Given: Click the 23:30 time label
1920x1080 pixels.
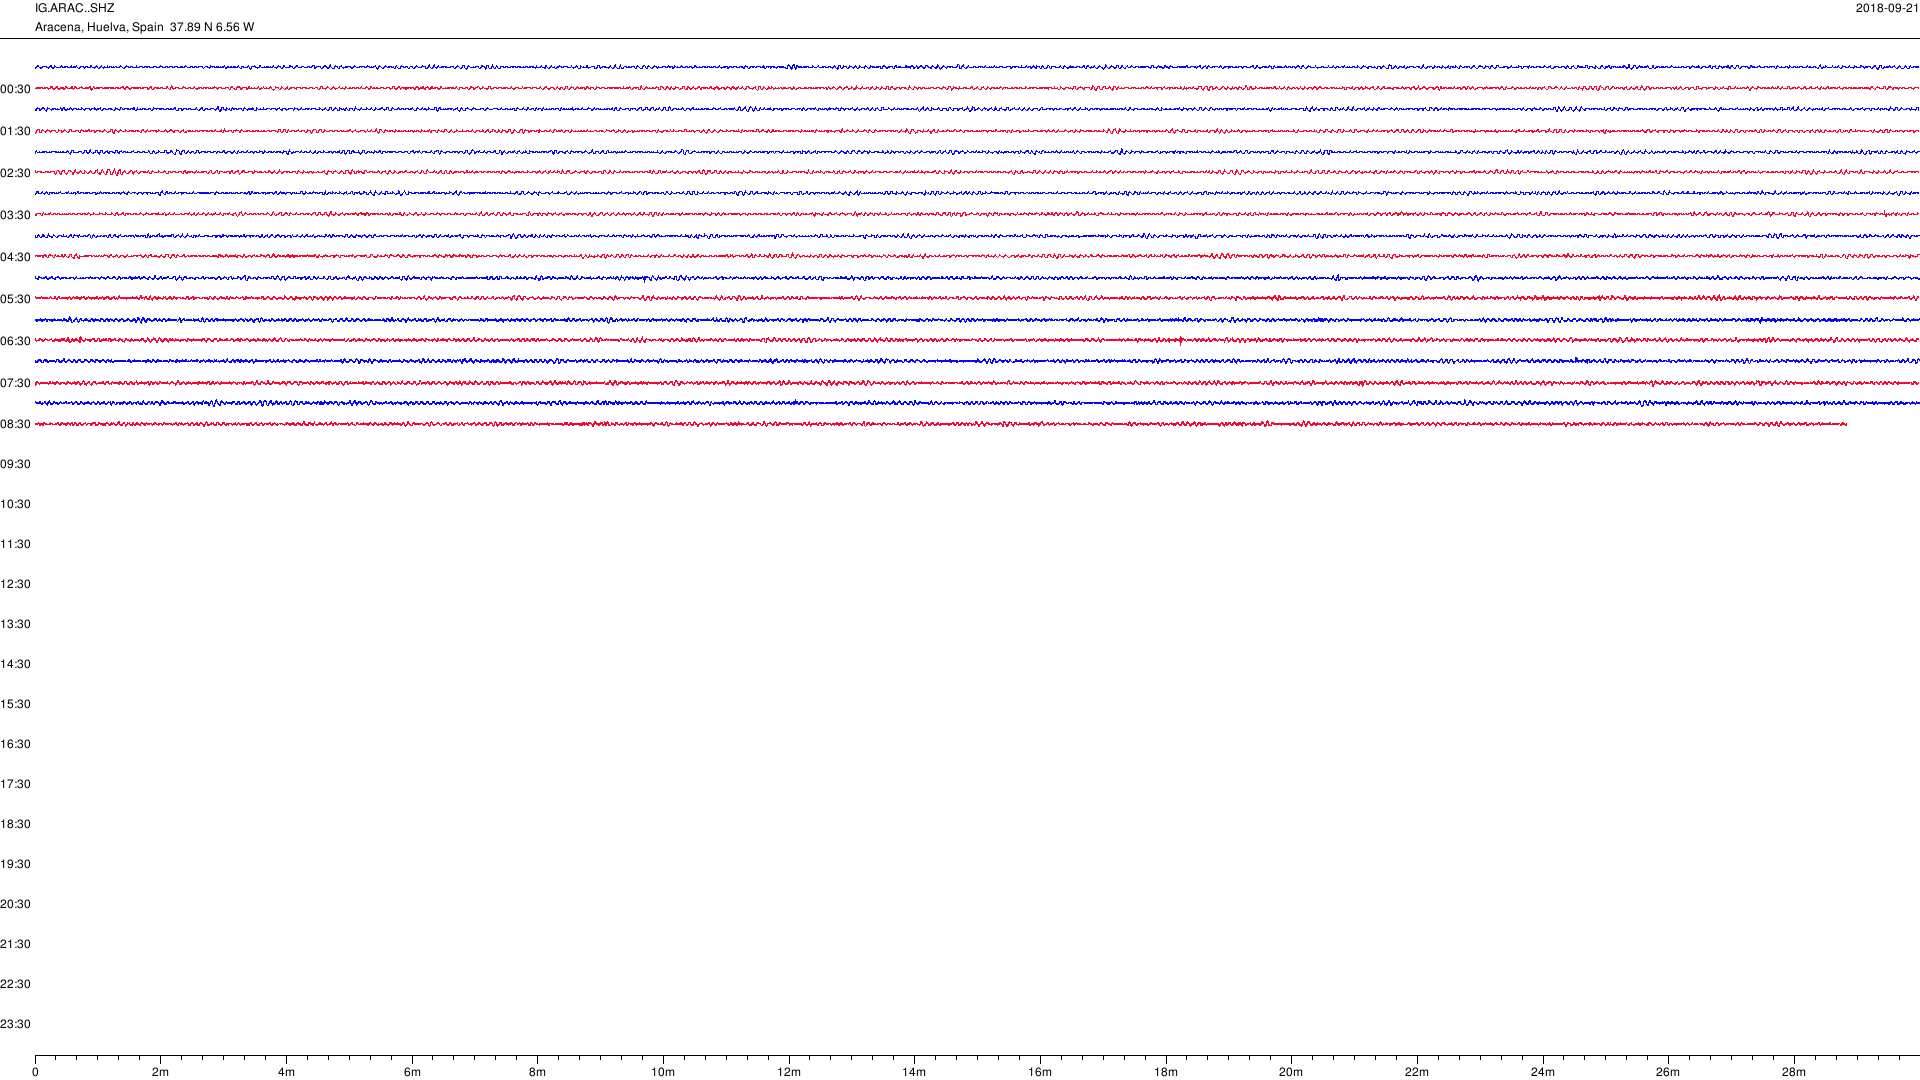Looking at the screenshot, I should pos(15,1024).
